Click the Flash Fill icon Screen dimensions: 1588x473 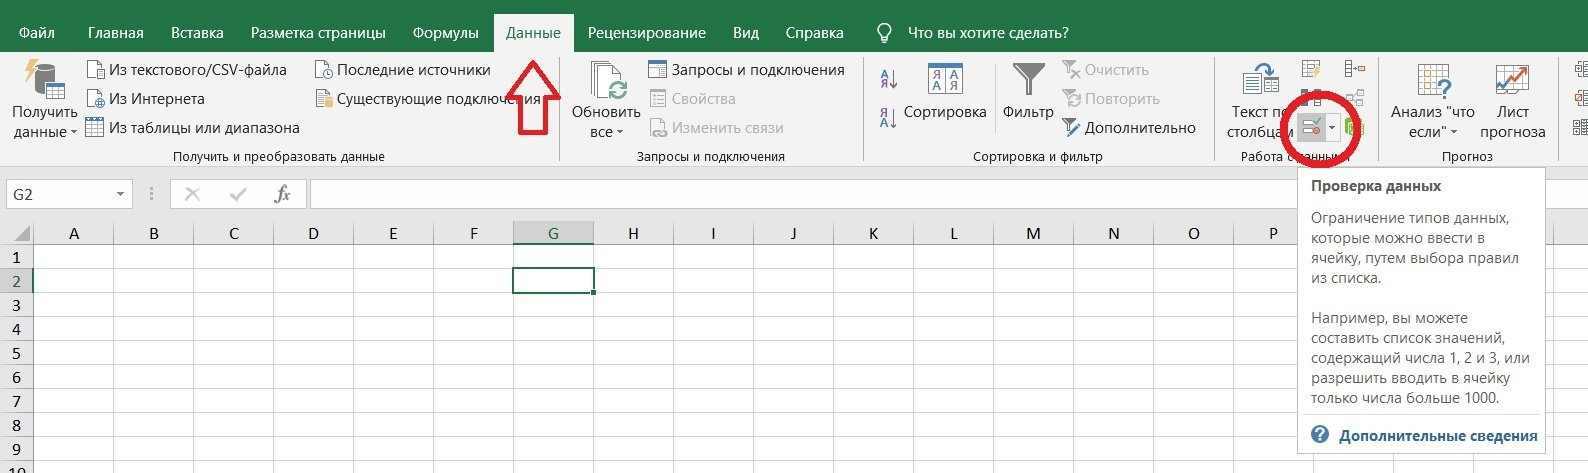click(1311, 69)
